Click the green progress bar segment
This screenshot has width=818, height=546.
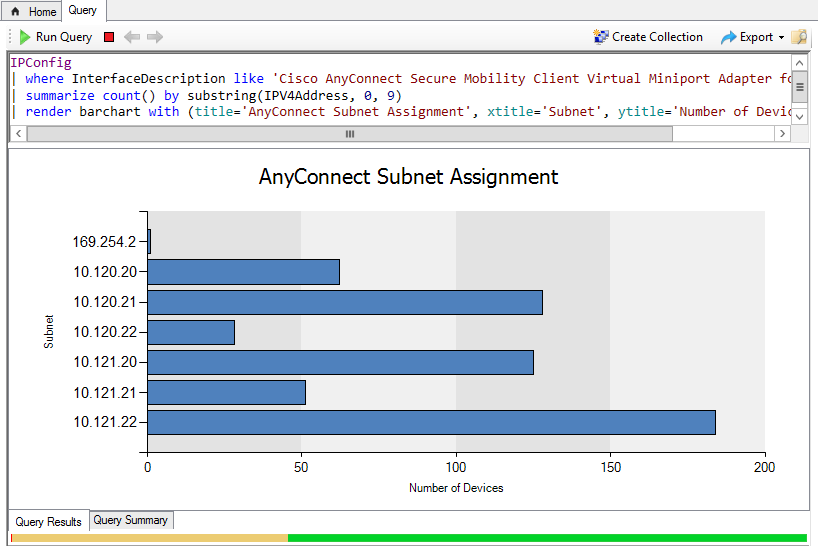tap(547, 538)
